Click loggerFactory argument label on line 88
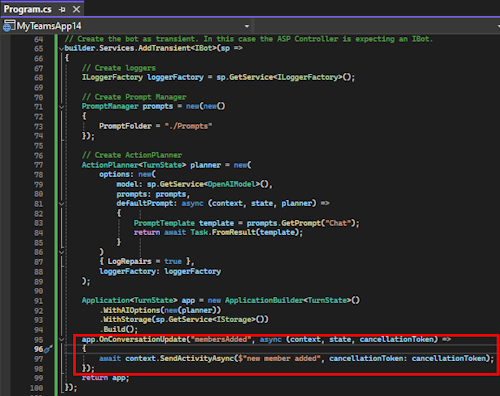500x396 pixels. click(x=127, y=271)
